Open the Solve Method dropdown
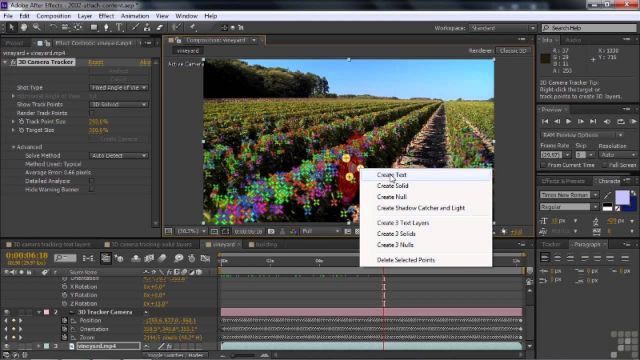Viewport: 640px width, 360px height. (x=118, y=156)
